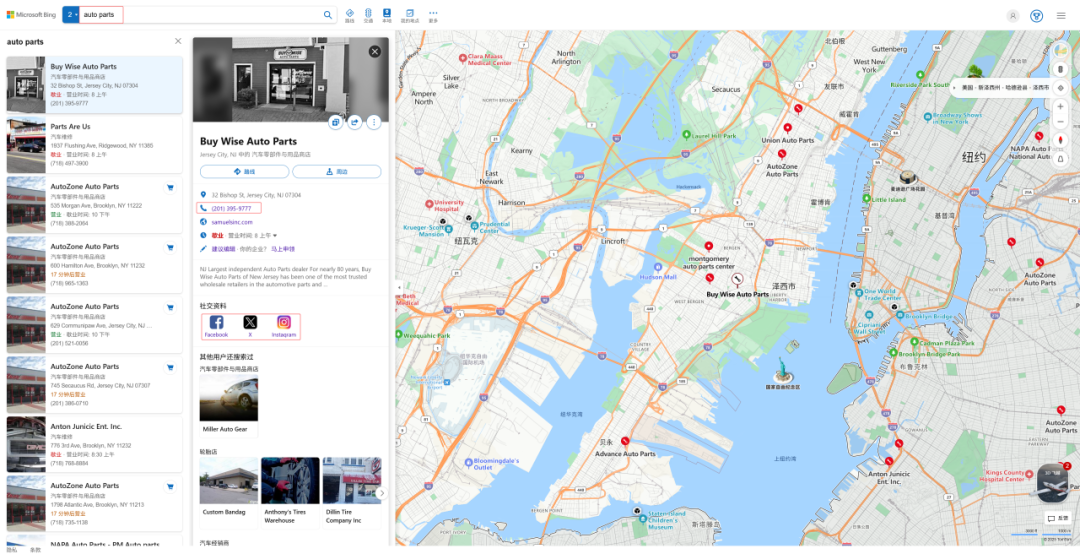Click the auto parts search field
Viewport: 1080px width, 554px height.
point(200,14)
